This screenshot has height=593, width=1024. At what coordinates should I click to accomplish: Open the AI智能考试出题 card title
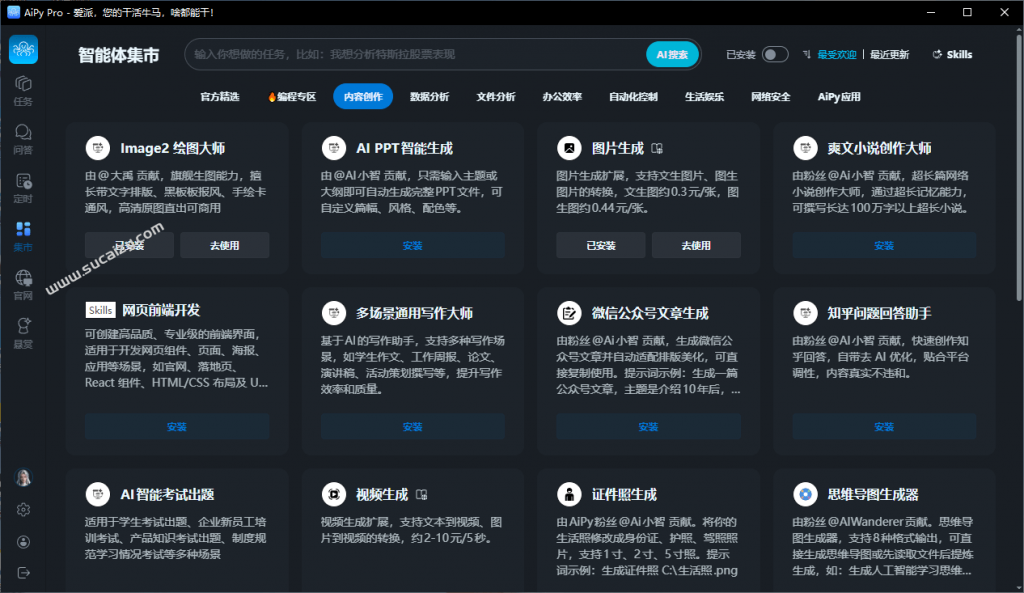tap(167, 494)
